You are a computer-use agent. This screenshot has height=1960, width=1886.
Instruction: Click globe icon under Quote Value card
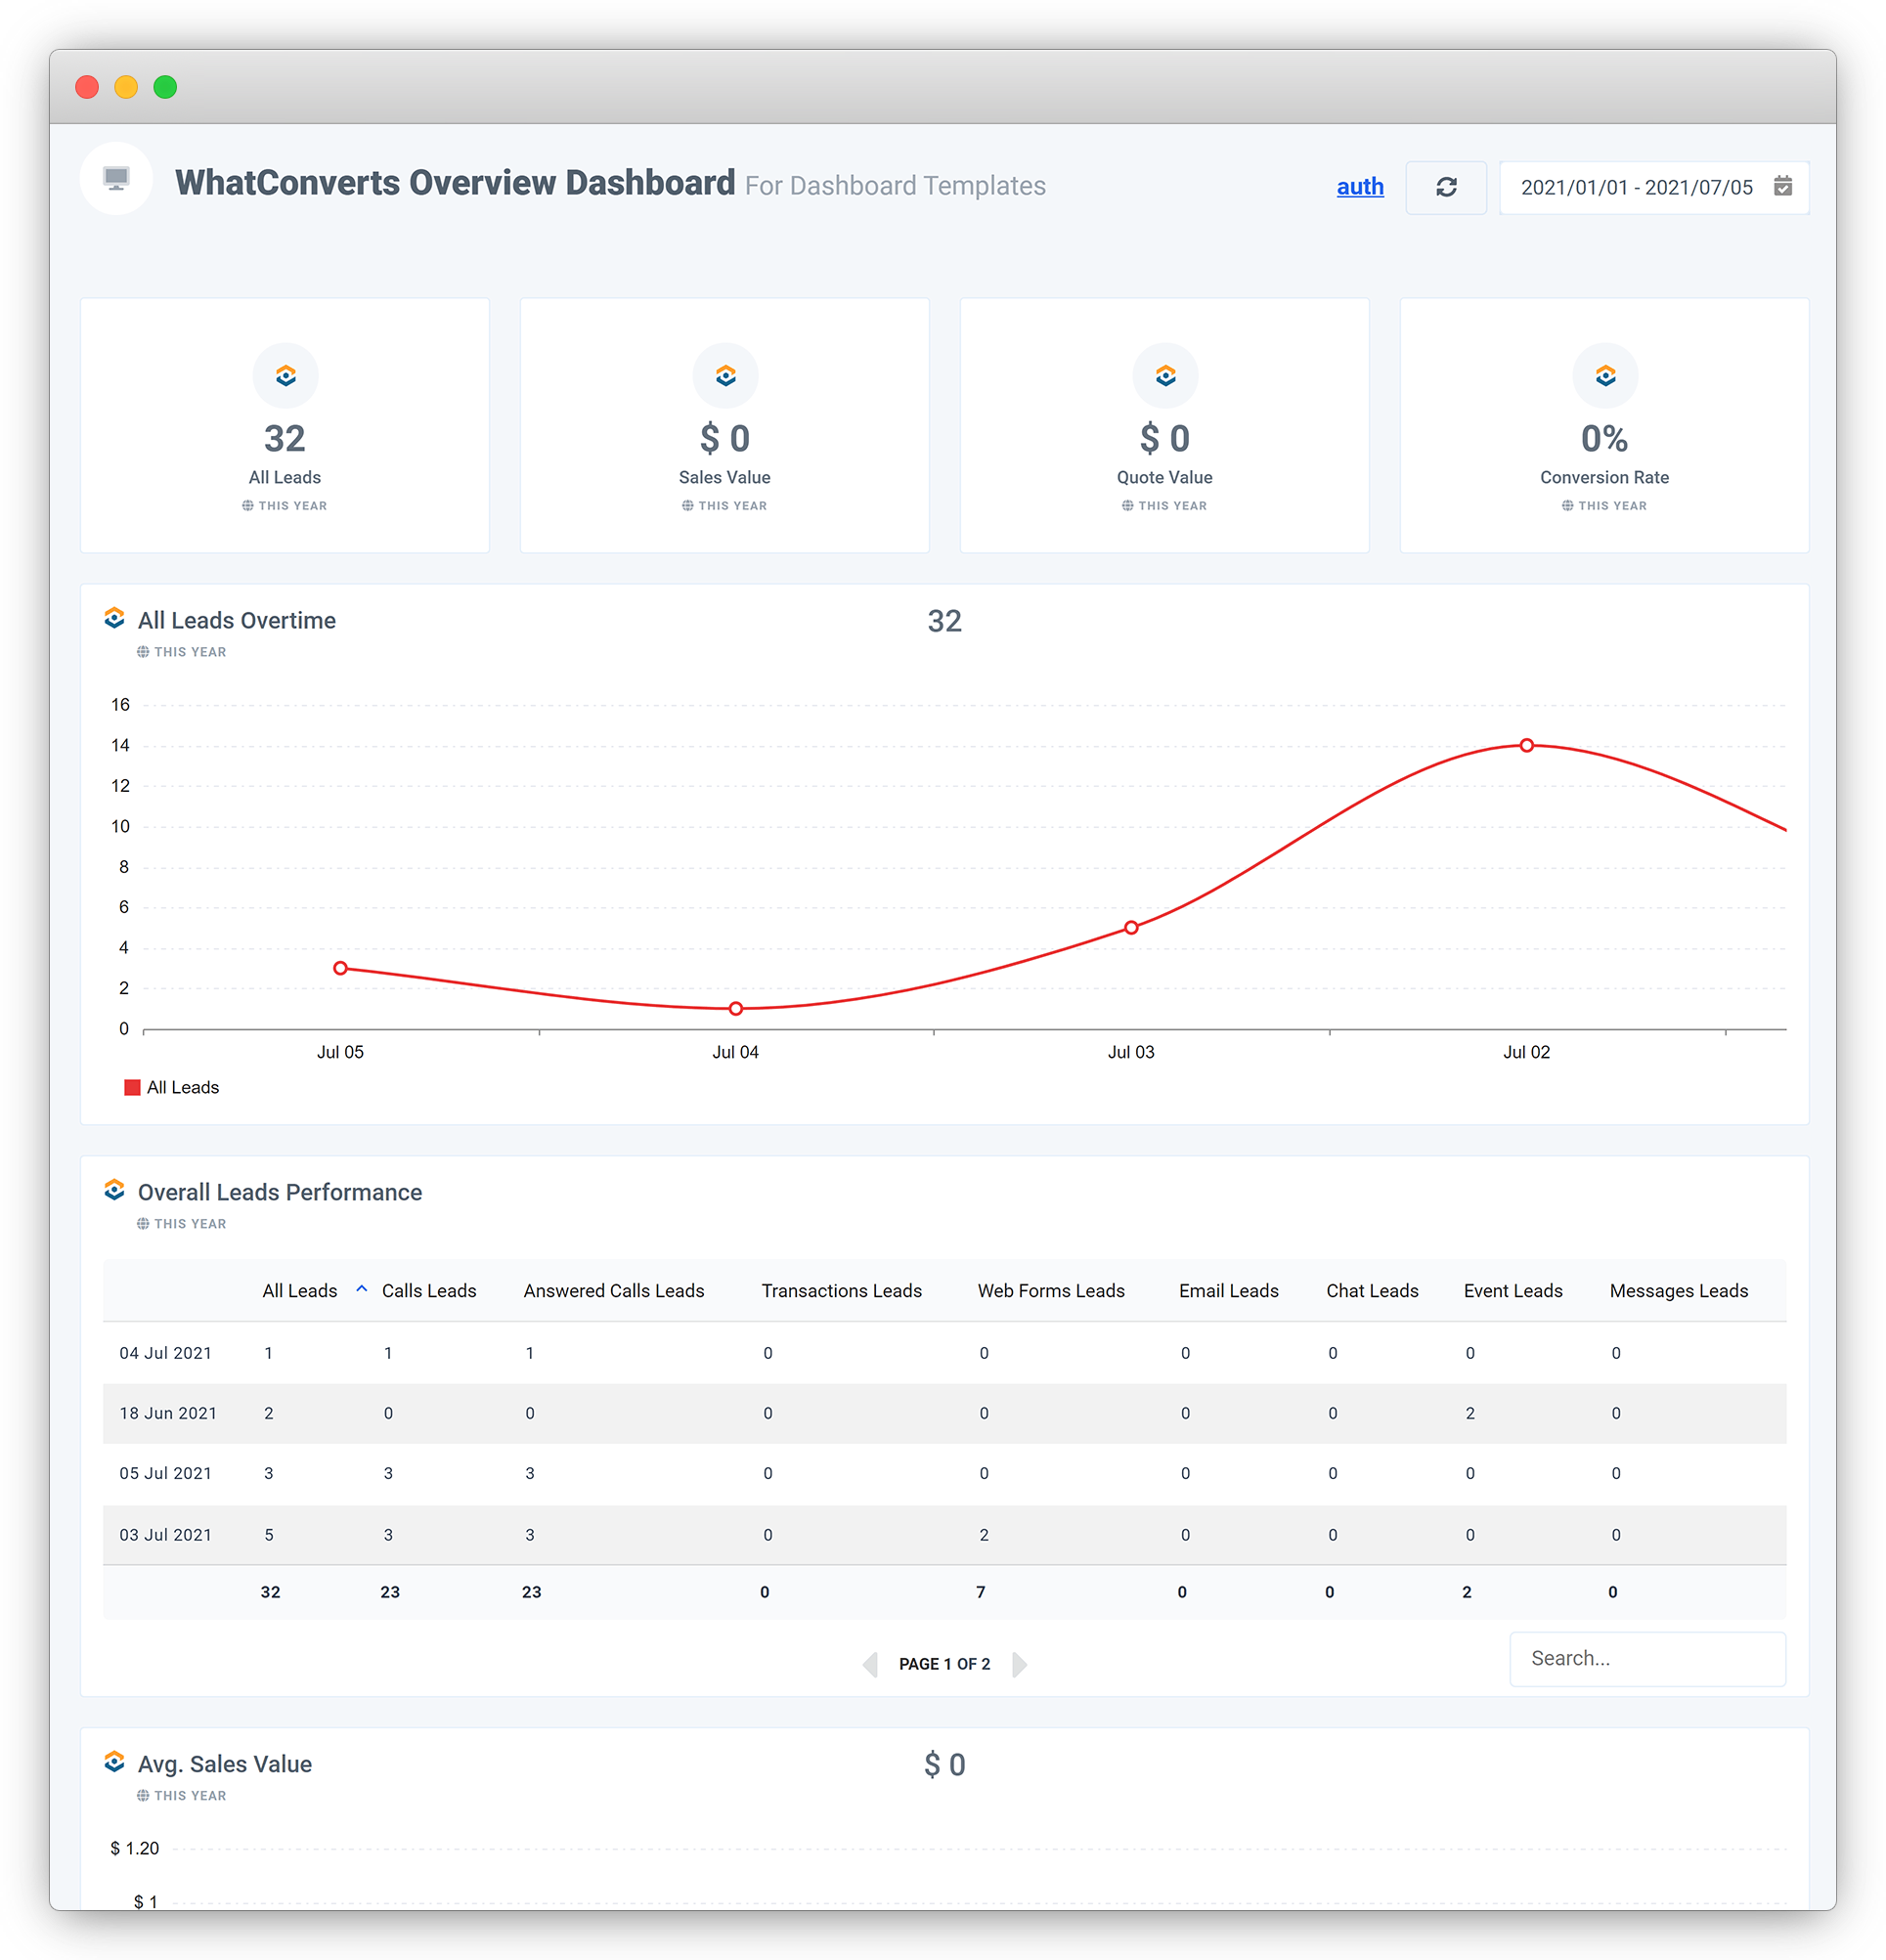pyautogui.click(x=1127, y=506)
